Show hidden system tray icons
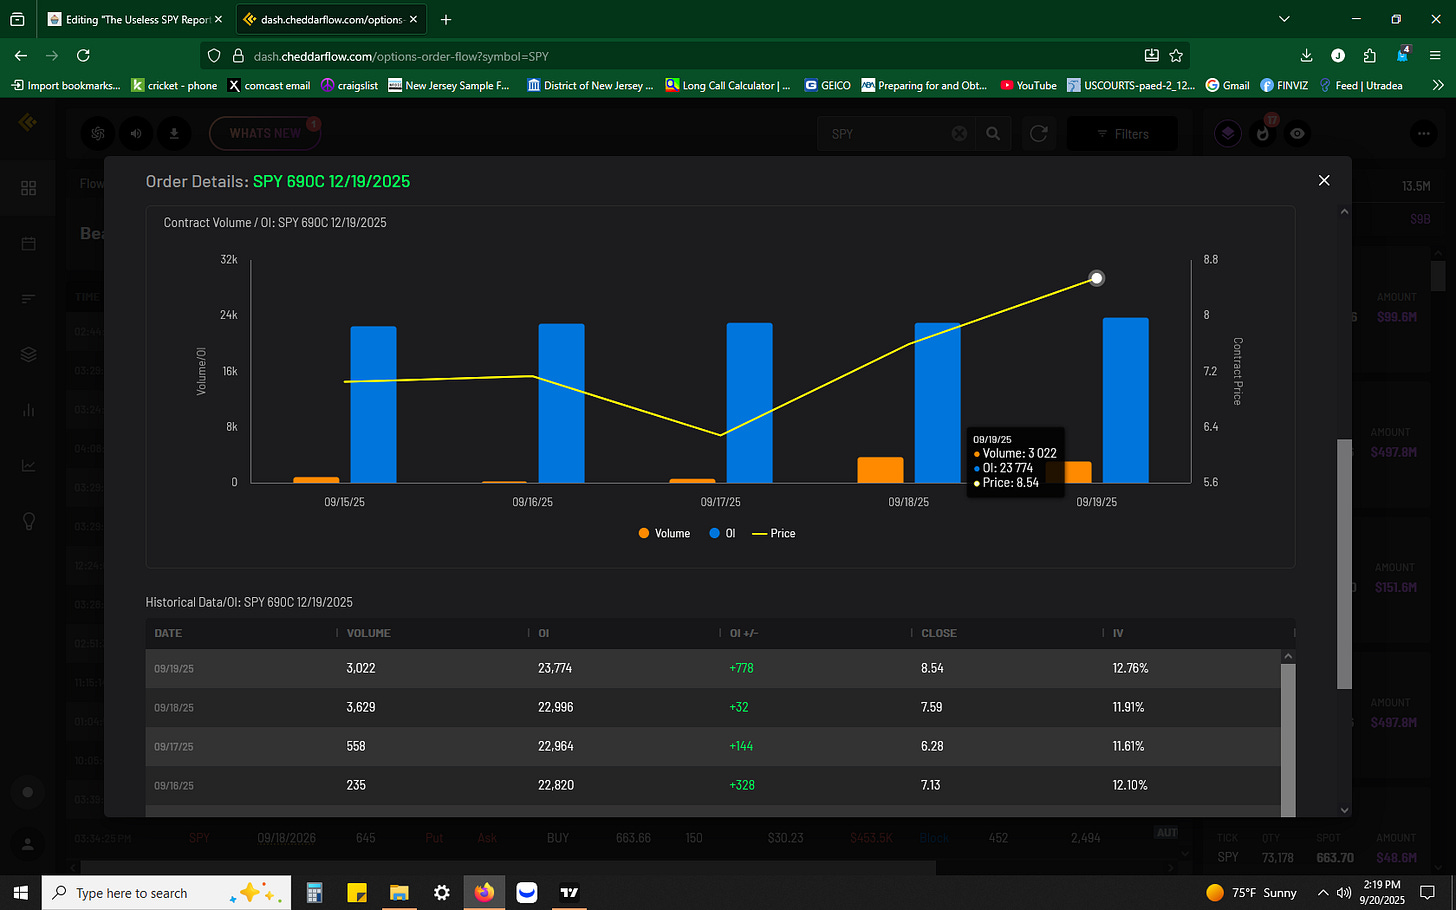Image resolution: width=1456 pixels, height=910 pixels. pos(1322,892)
